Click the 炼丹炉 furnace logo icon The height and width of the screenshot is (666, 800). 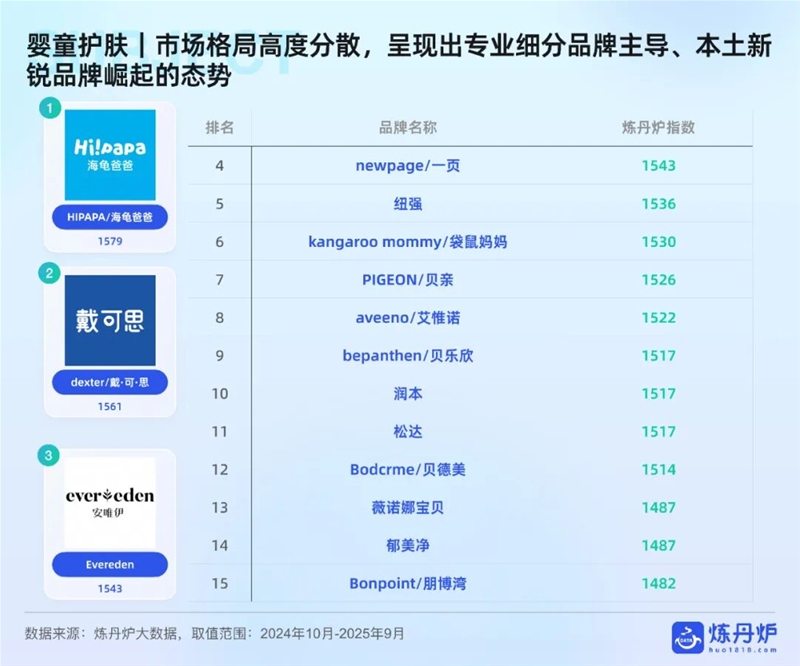(689, 636)
